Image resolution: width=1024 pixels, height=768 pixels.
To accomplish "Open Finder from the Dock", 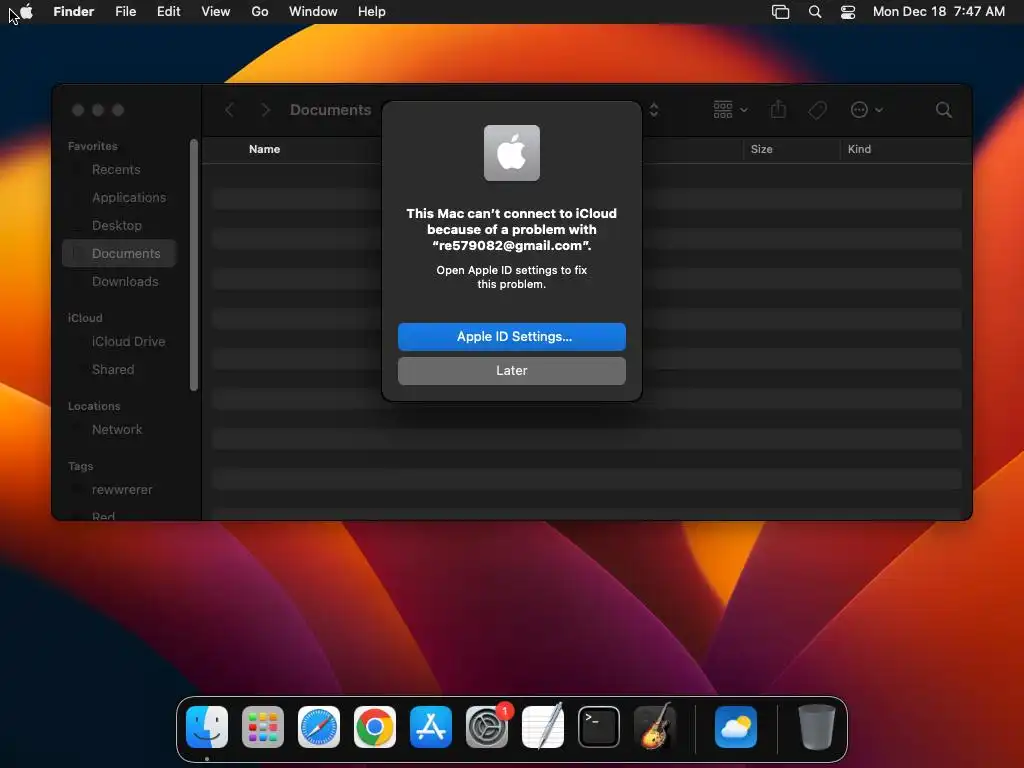I will coord(207,727).
